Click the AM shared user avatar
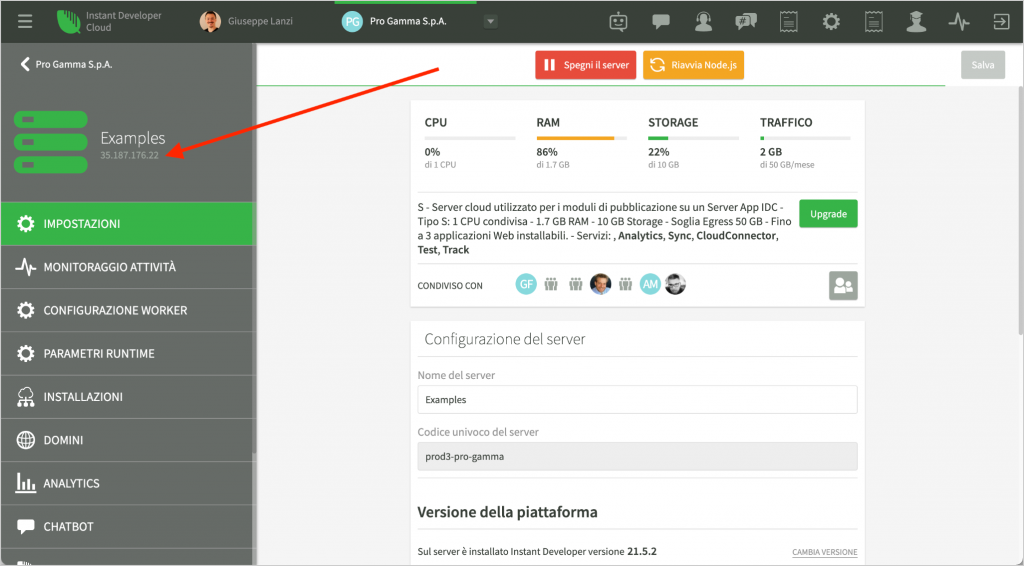This screenshot has width=1024, height=566. click(x=650, y=284)
